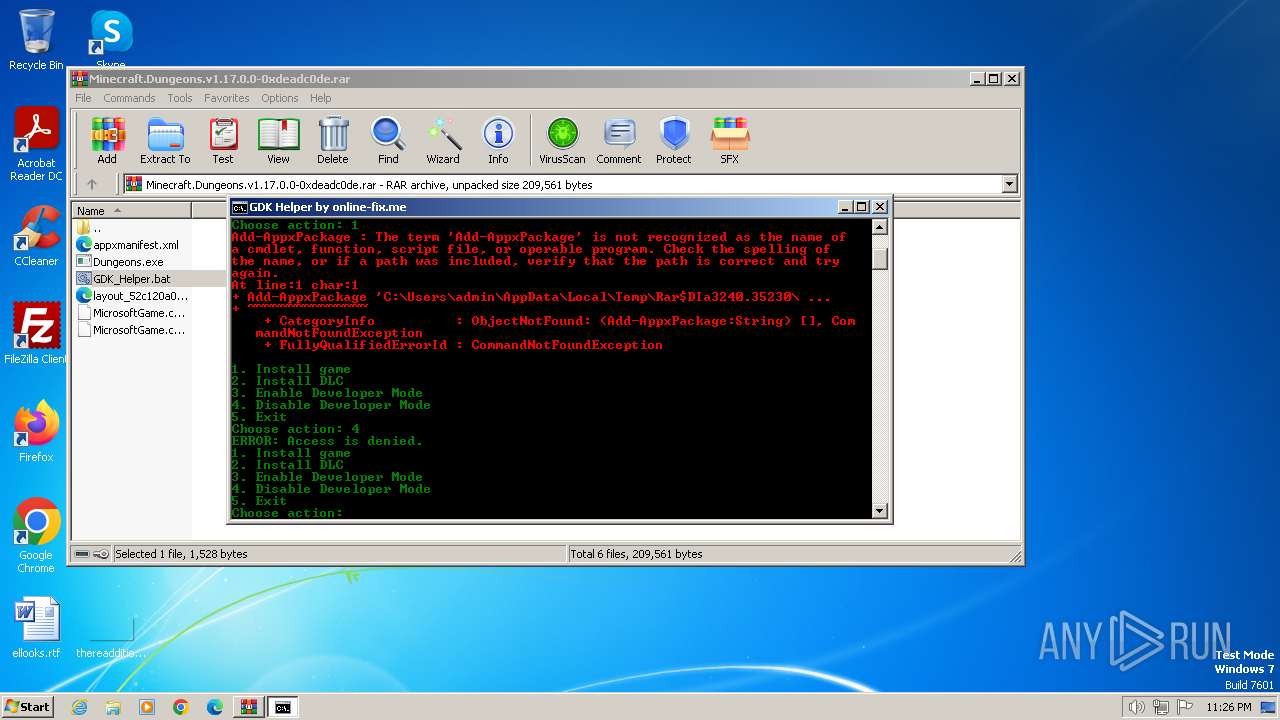This screenshot has height=720, width=1280.
Task: Select the layout_52c120a0 file
Action: point(132,296)
